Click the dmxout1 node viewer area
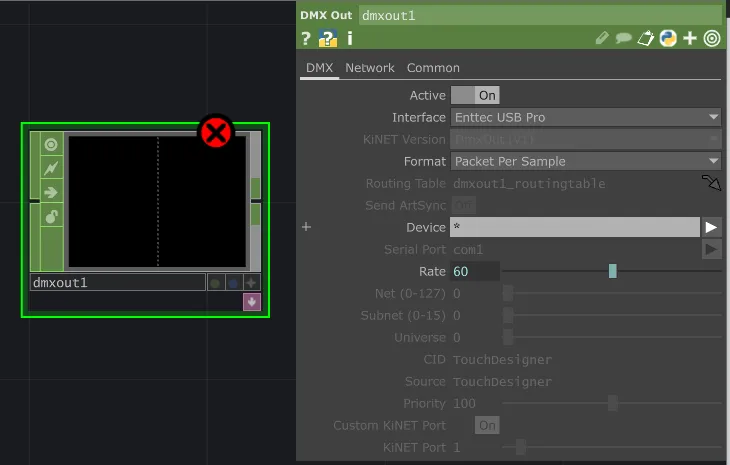This screenshot has height=465, width=730. [x=157, y=202]
